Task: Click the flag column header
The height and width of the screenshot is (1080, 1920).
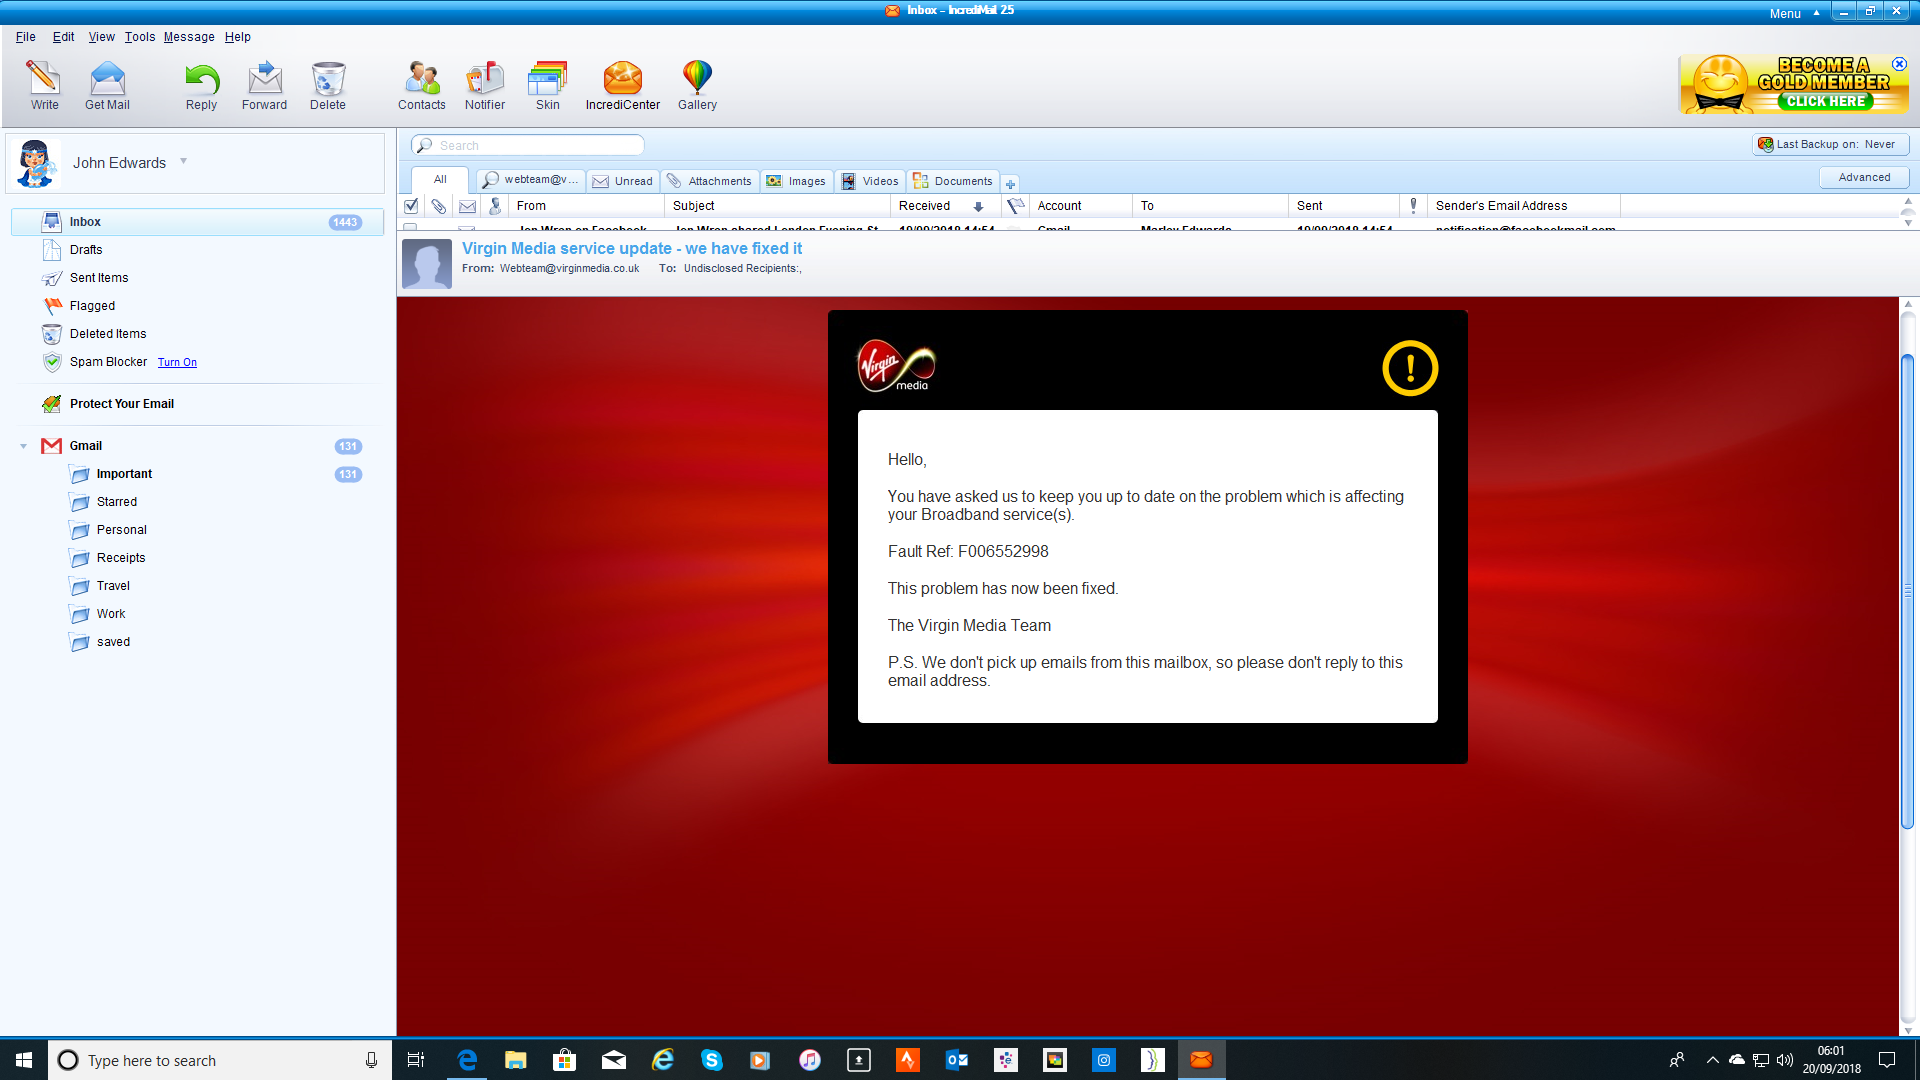Action: point(1015,206)
